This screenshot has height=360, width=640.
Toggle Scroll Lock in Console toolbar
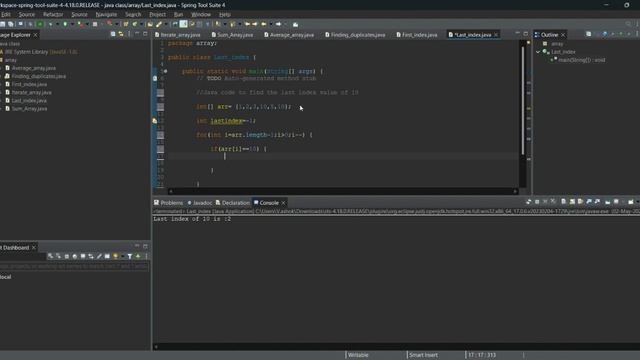572,202
